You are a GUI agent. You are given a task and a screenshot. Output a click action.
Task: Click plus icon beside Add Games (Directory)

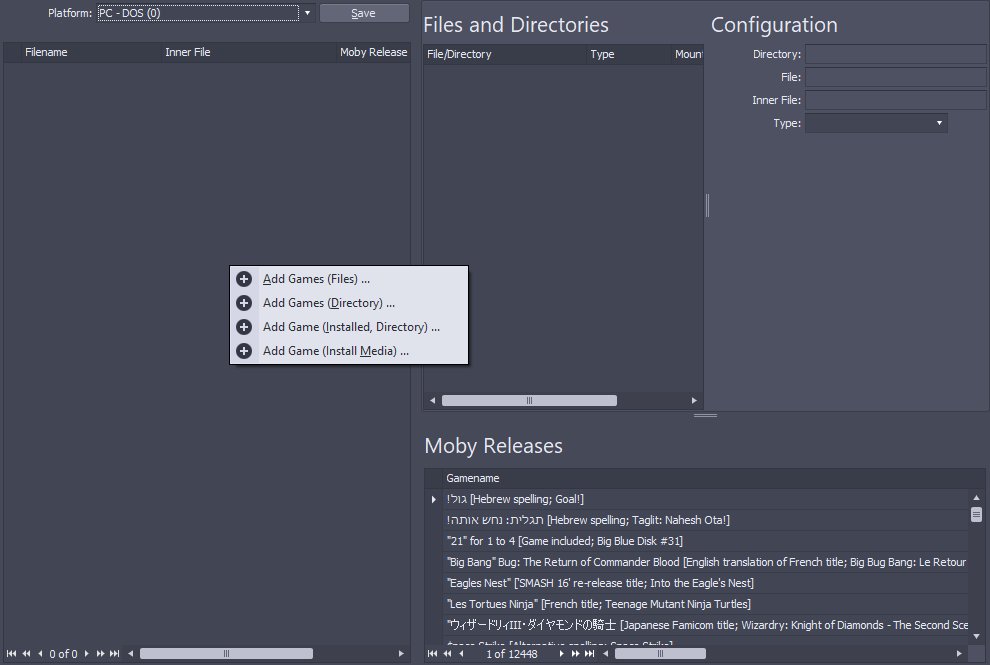tap(244, 303)
